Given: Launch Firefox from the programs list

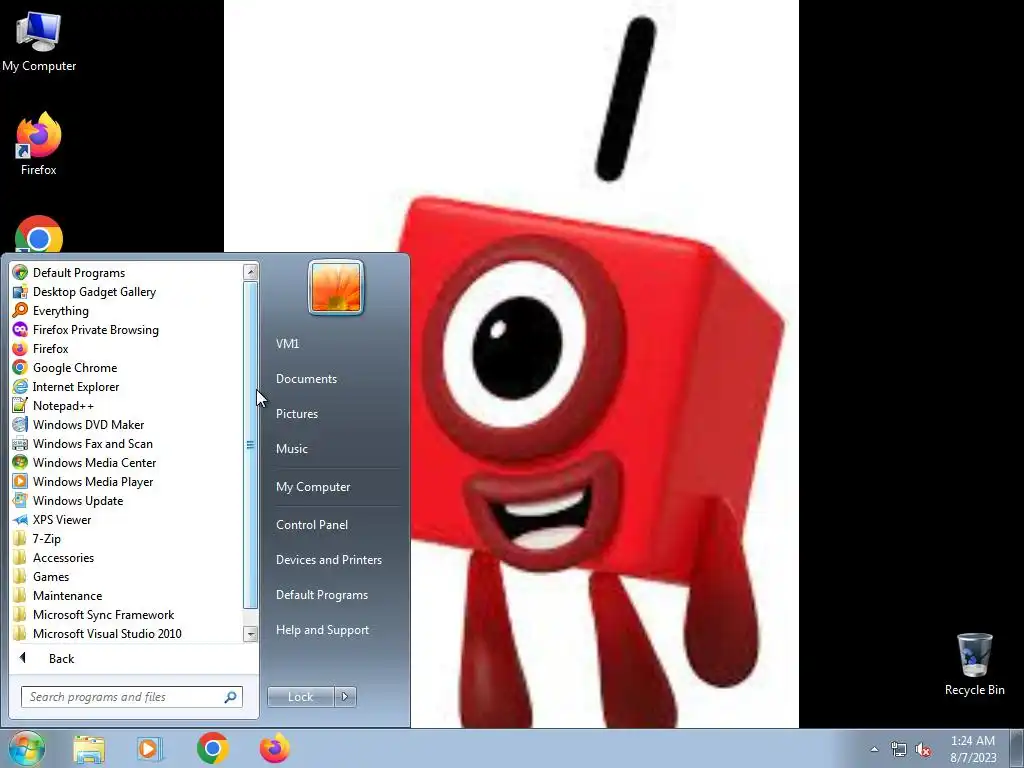Looking at the screenshot, I should tap(127, 349).
